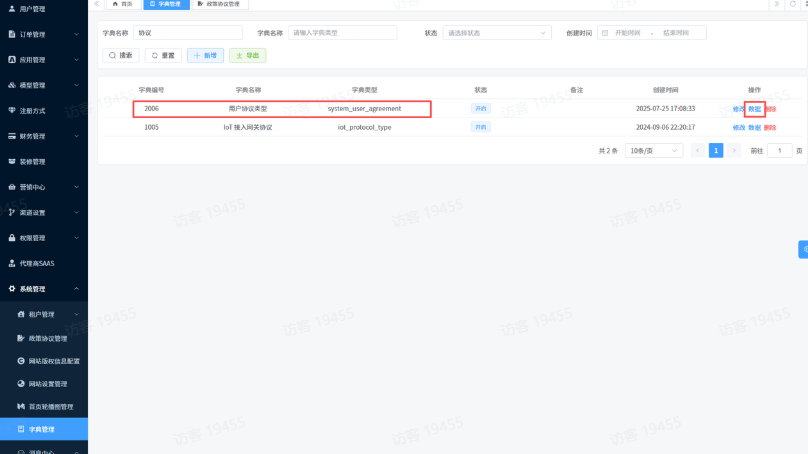Open 网站设置管理 in the sidebar
Image resolution: width=808 pixels, height=454 pixels.
48,383
